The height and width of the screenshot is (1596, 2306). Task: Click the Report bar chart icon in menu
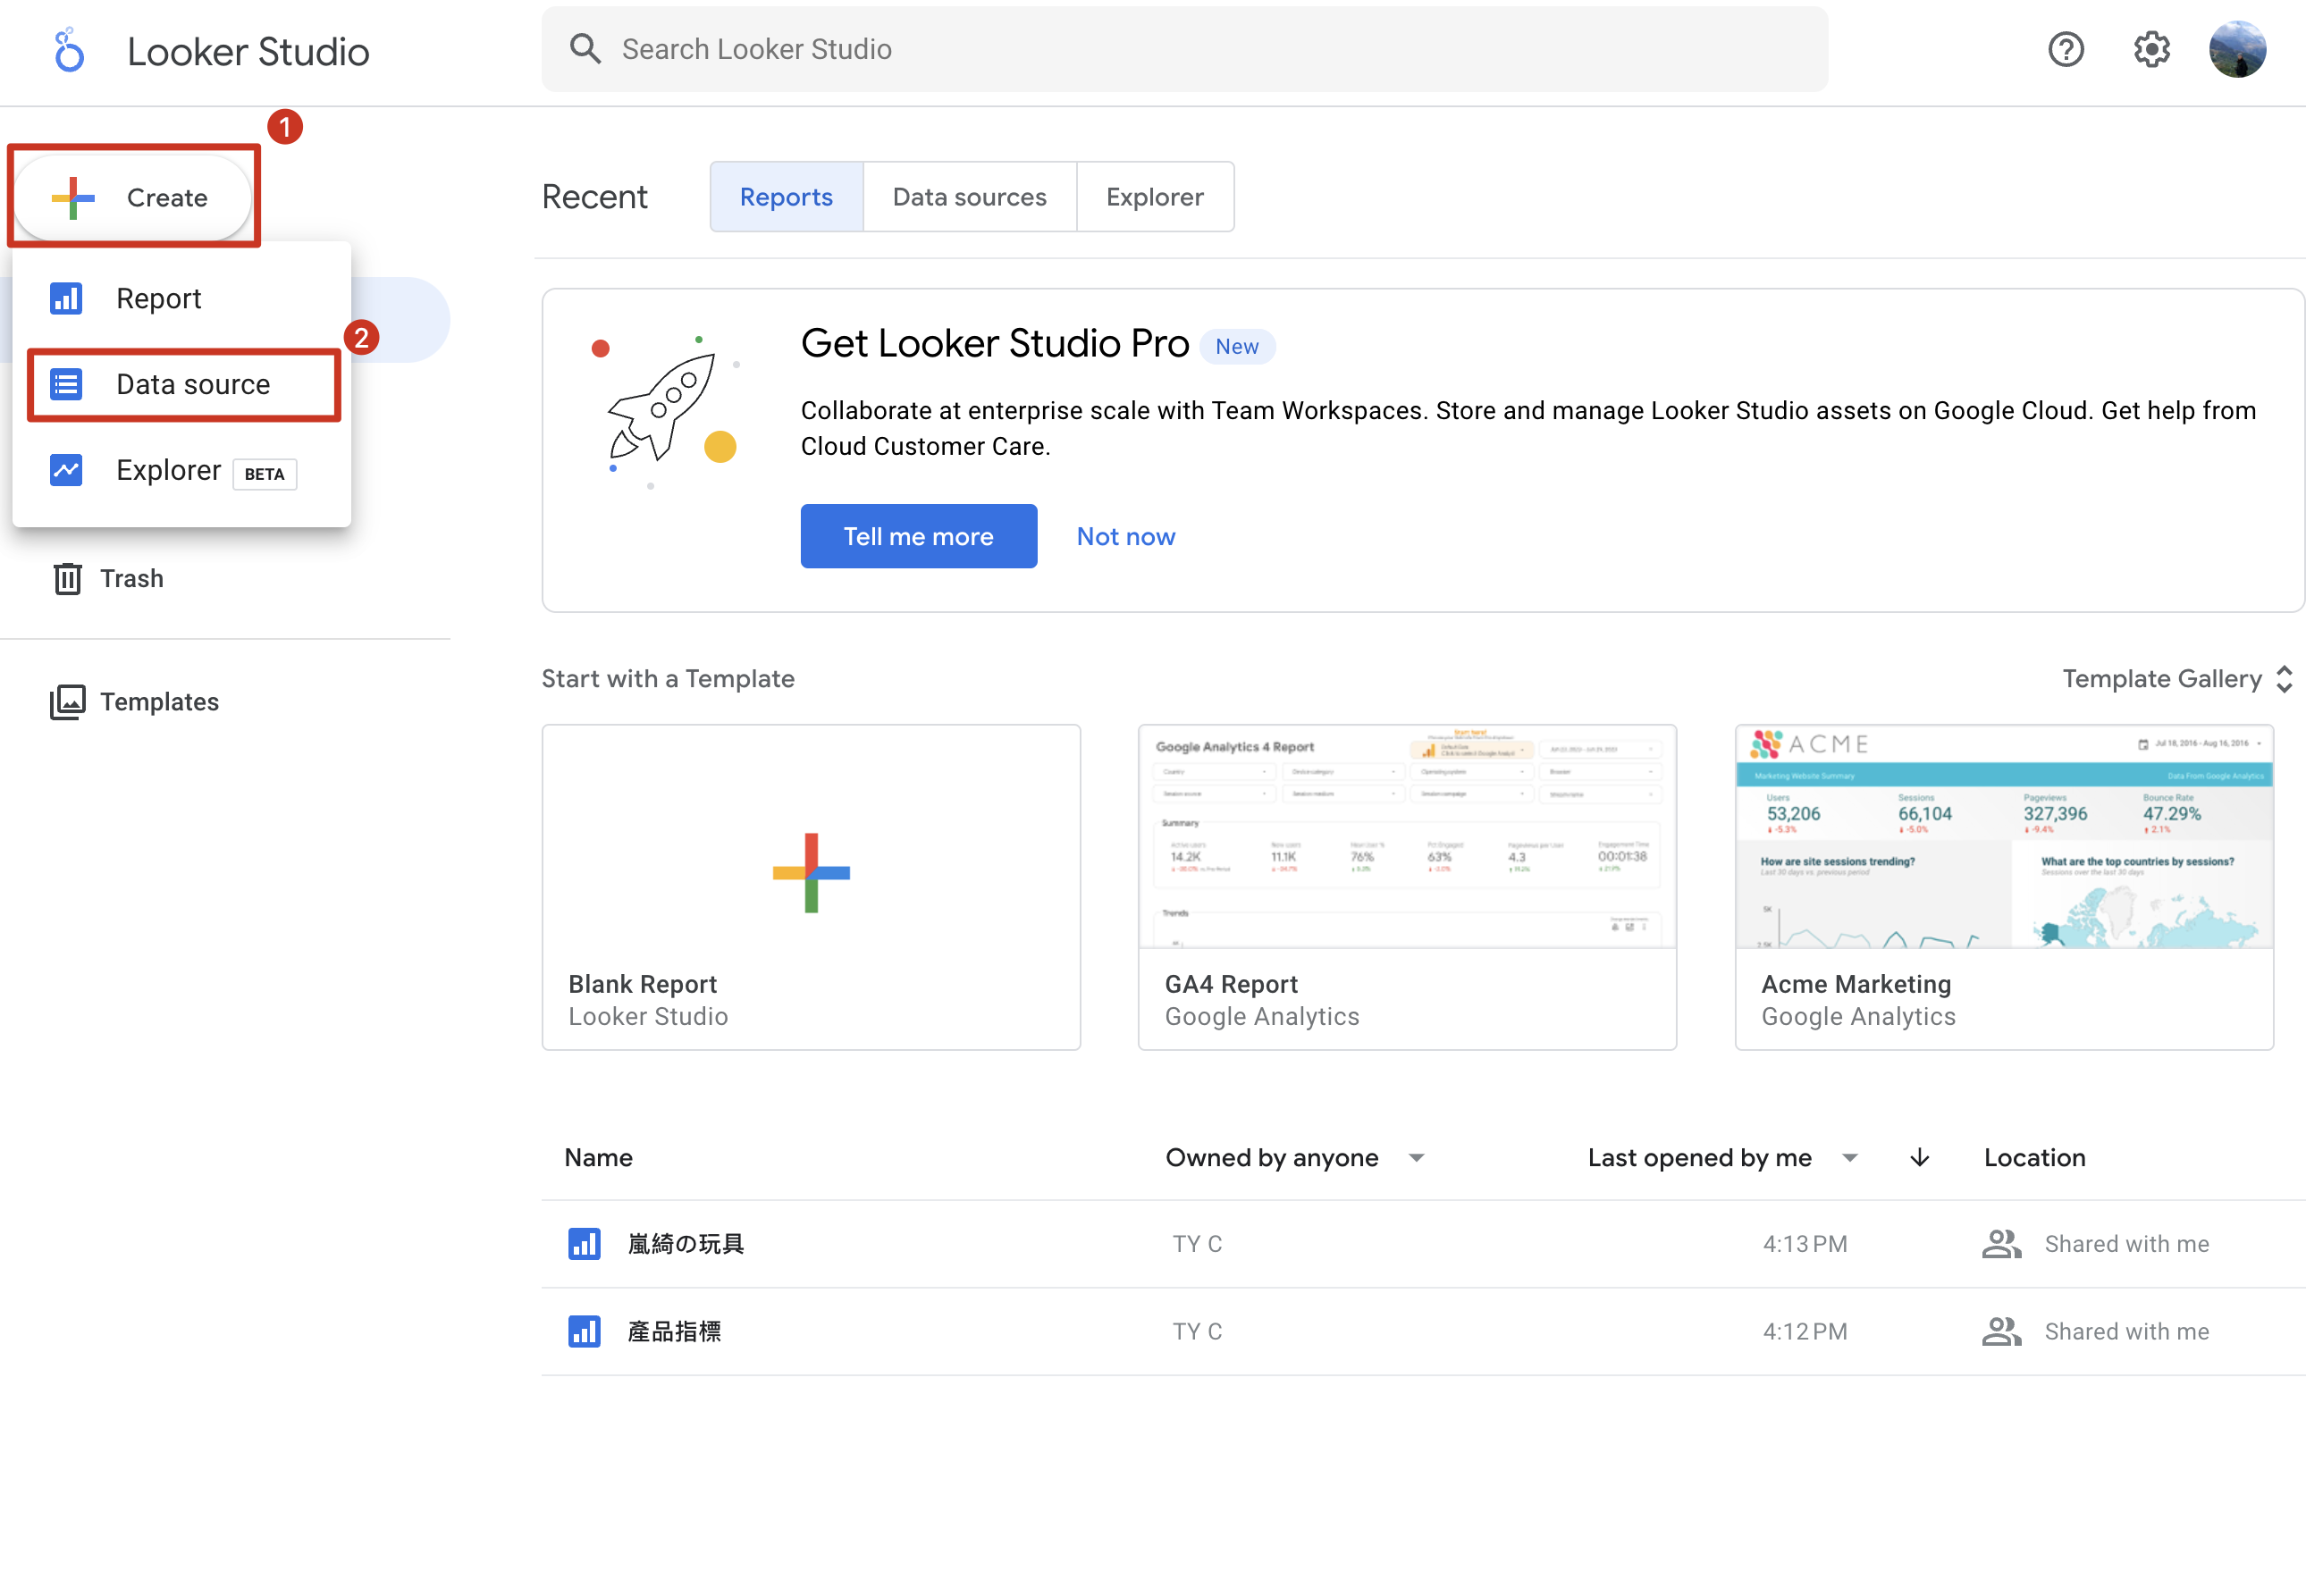point(66,298)
